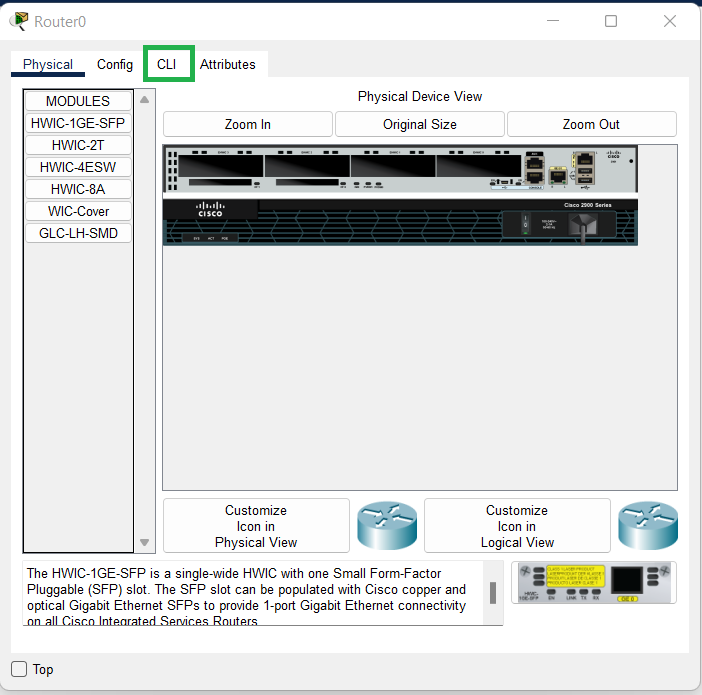Click the description text scrollbar thumb
The width and height of the screenshot is (702, 695).
493,593
